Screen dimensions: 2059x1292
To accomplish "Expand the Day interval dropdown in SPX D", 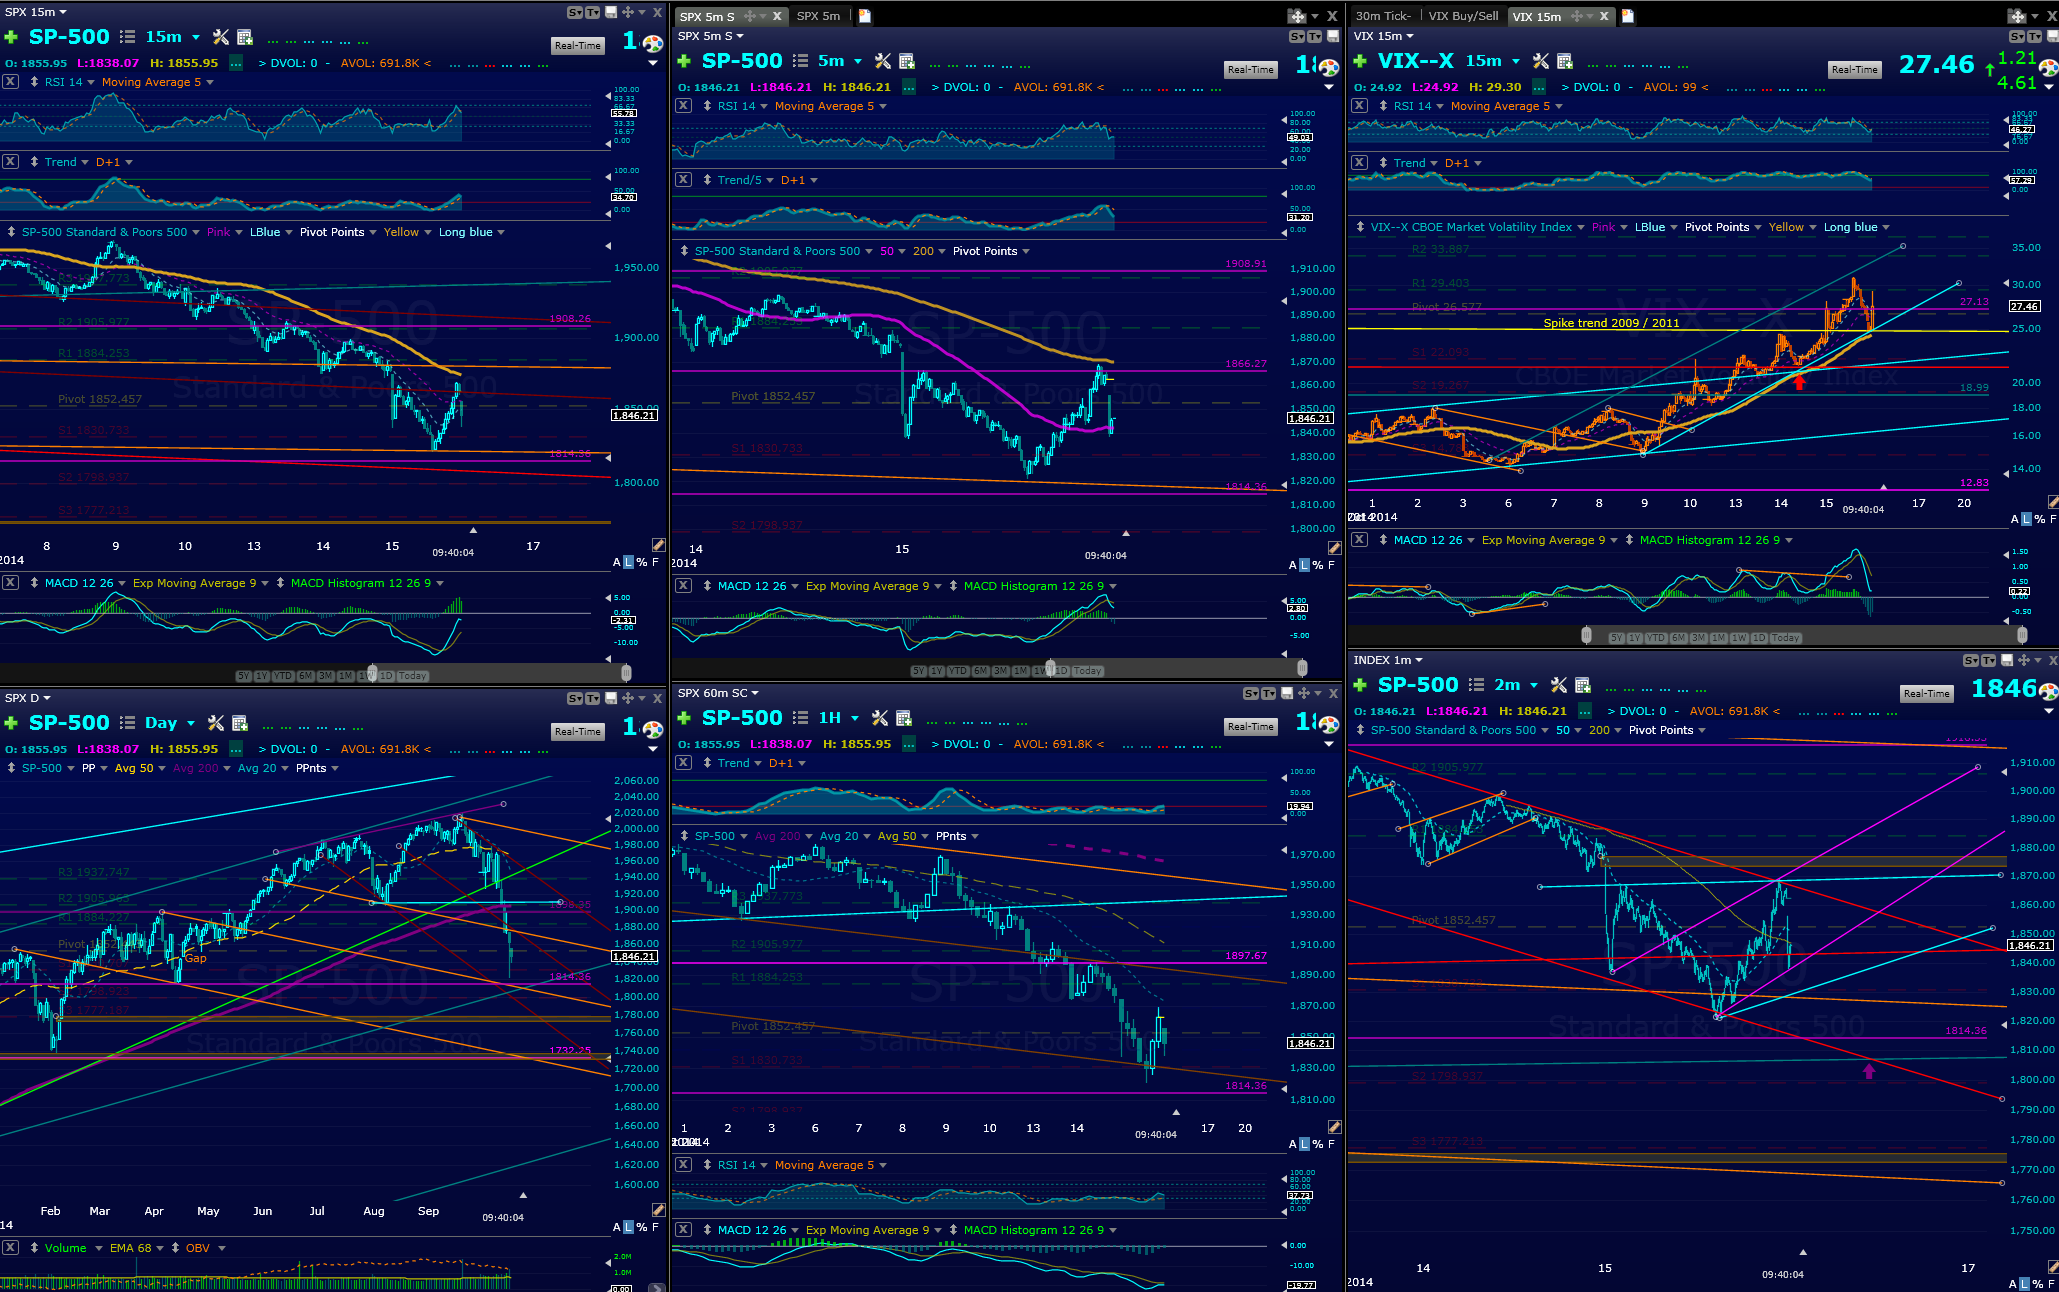I will pyautogui.click(x=191, y=723).
